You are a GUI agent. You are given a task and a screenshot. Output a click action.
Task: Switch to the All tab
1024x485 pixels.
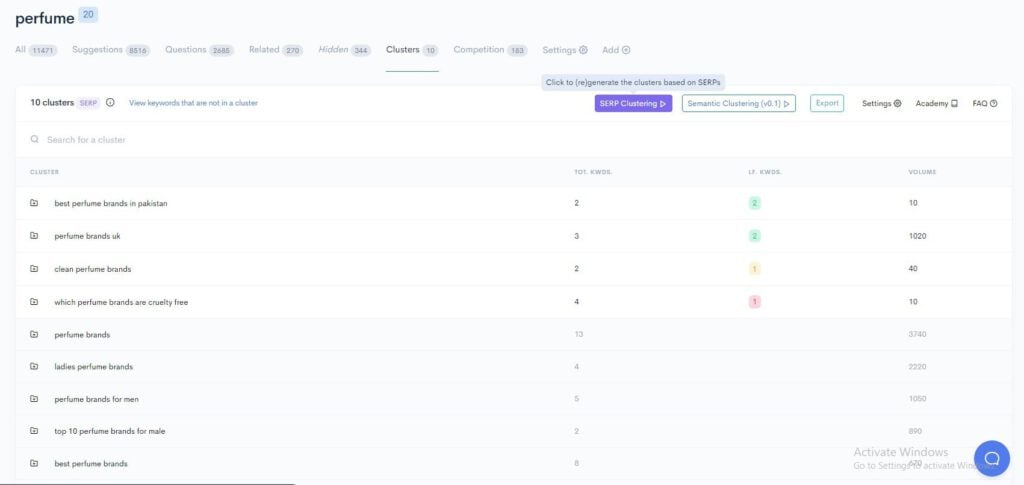coord(36,50)
